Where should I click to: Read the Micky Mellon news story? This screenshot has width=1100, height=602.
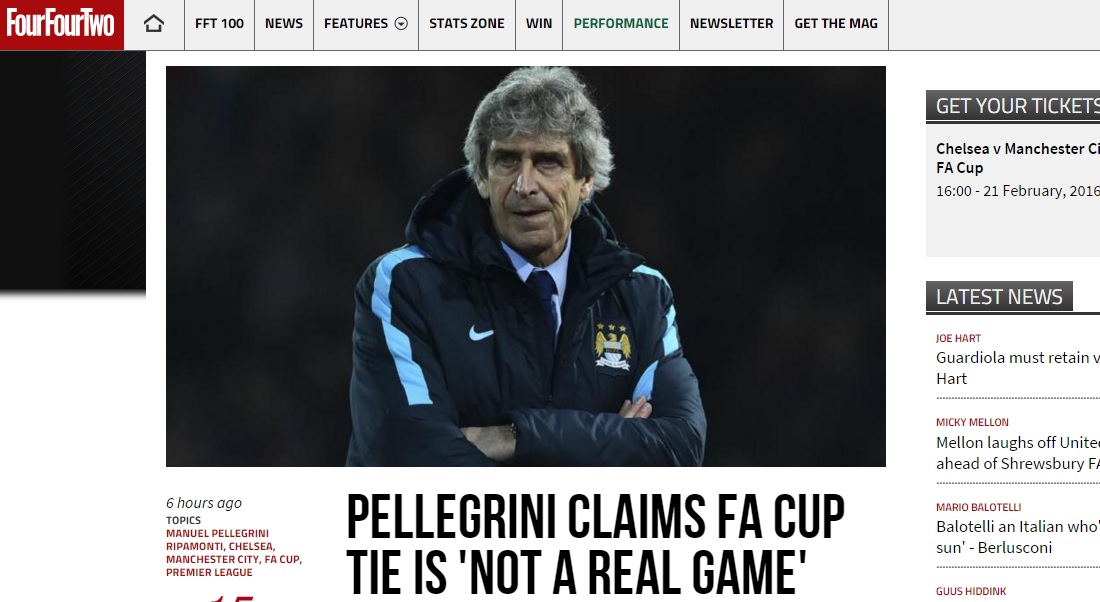coord(1017,453)
